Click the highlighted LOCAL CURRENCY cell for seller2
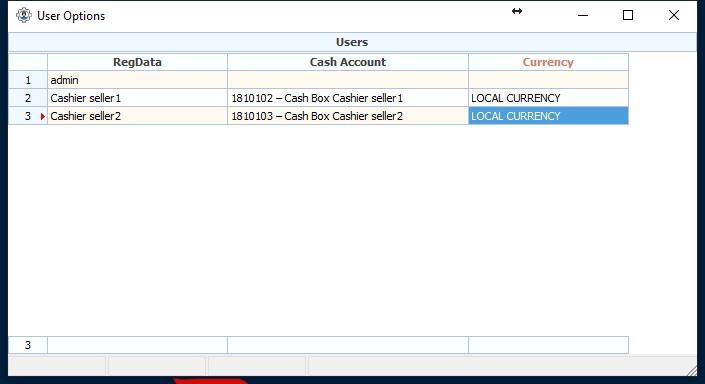 click(x=548, y=116)
